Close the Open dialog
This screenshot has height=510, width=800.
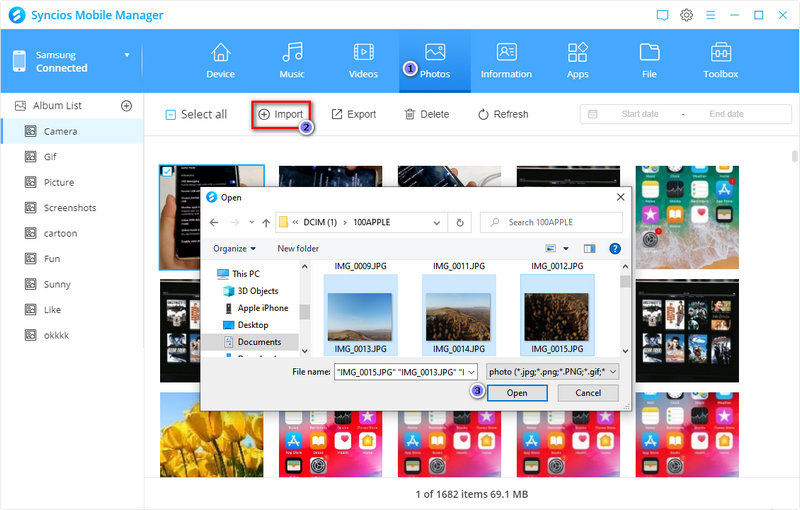[x=620, y=197]
